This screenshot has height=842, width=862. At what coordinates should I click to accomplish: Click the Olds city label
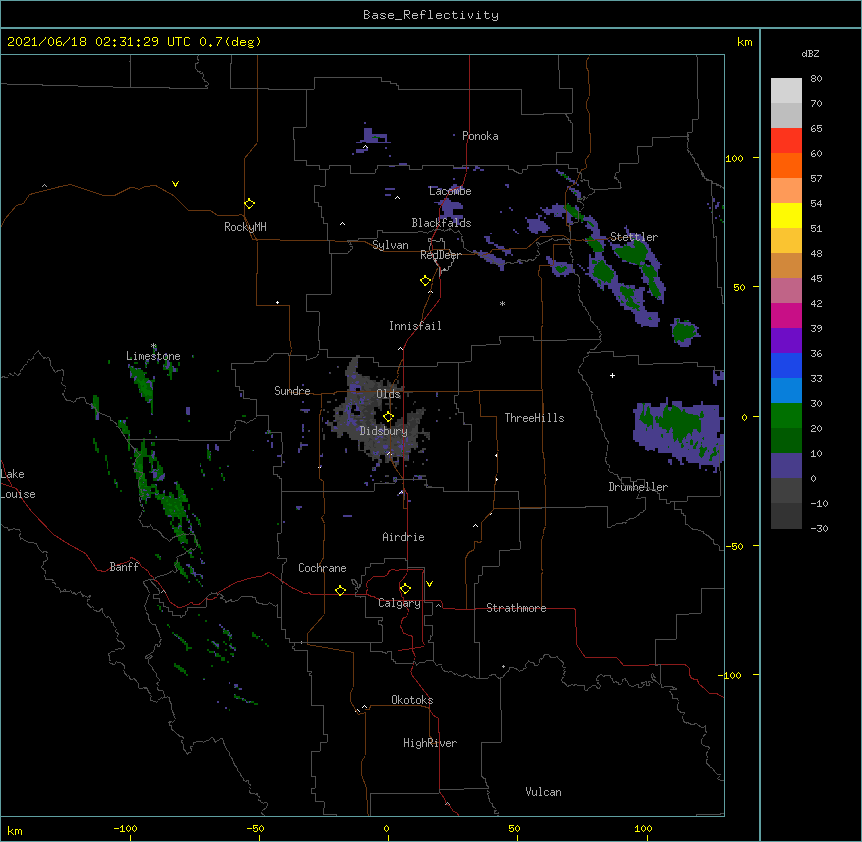388,394
